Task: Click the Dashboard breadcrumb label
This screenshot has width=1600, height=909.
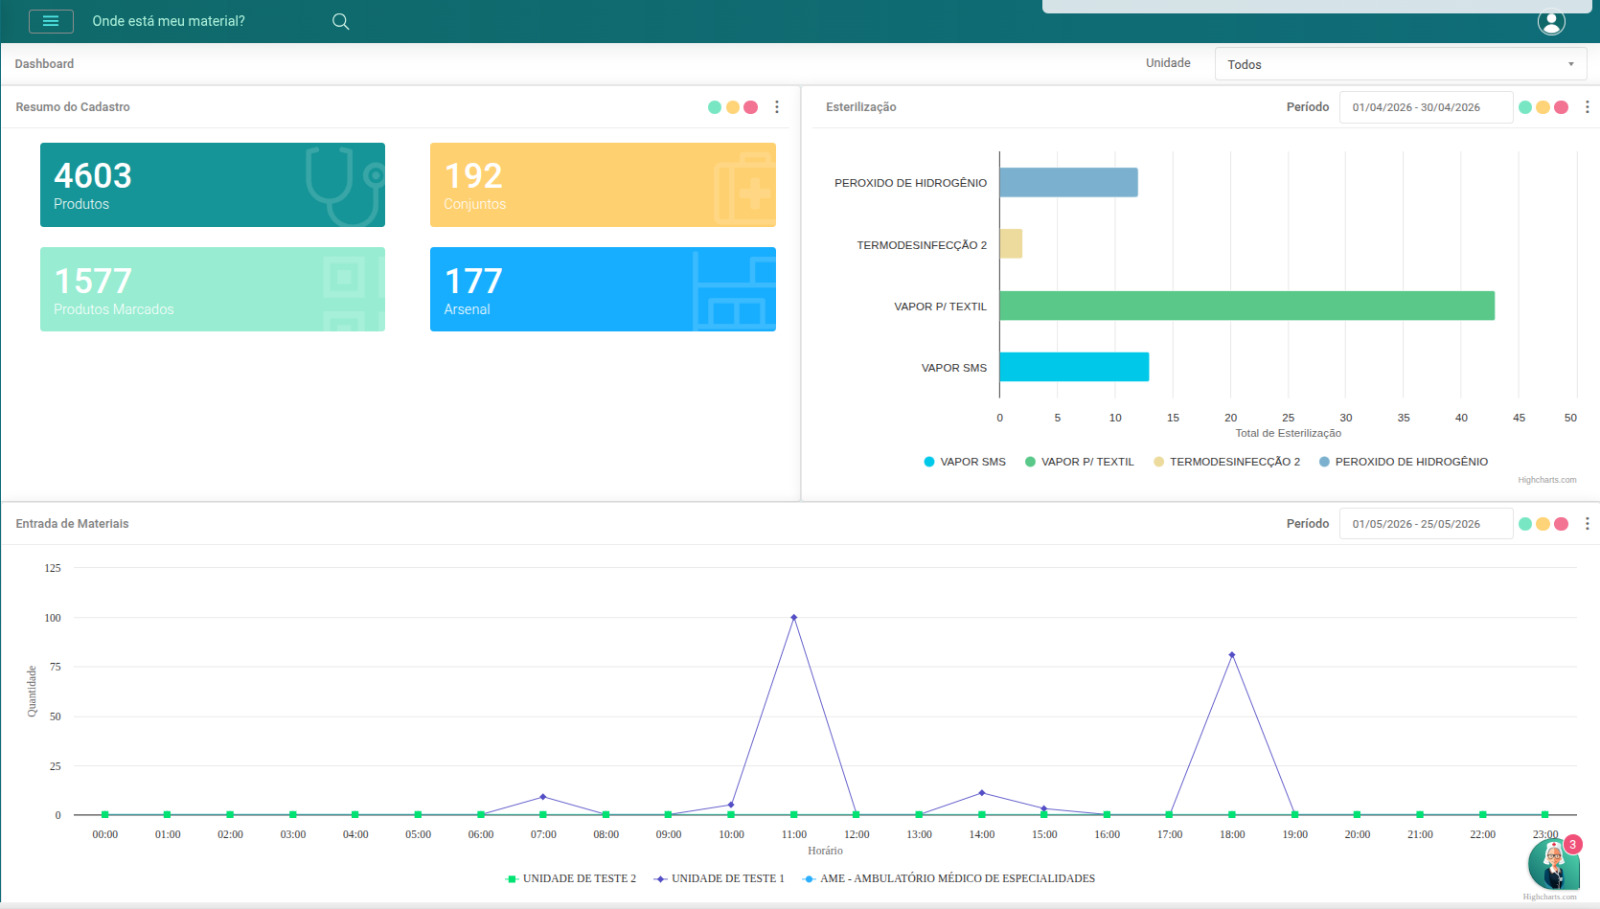Action: click(44, 64)
